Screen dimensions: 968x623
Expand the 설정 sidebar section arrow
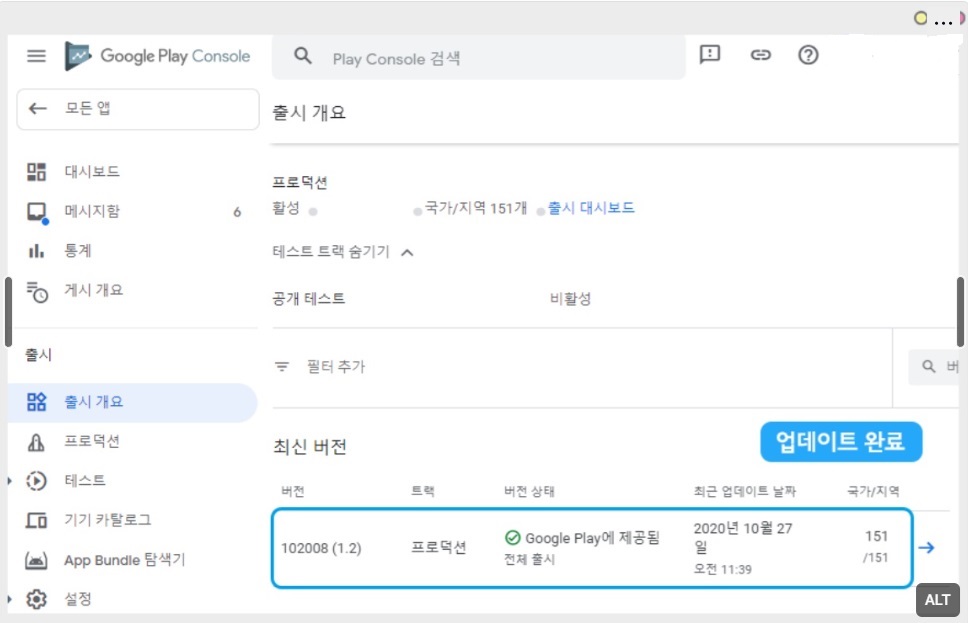point(10,599)
